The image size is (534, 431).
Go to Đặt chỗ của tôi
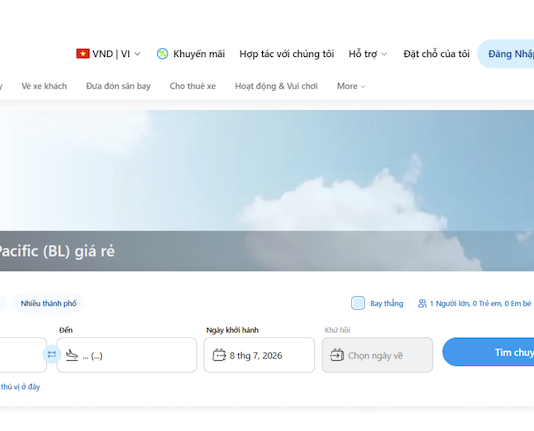pyautogui.click(x=436, y=54)
